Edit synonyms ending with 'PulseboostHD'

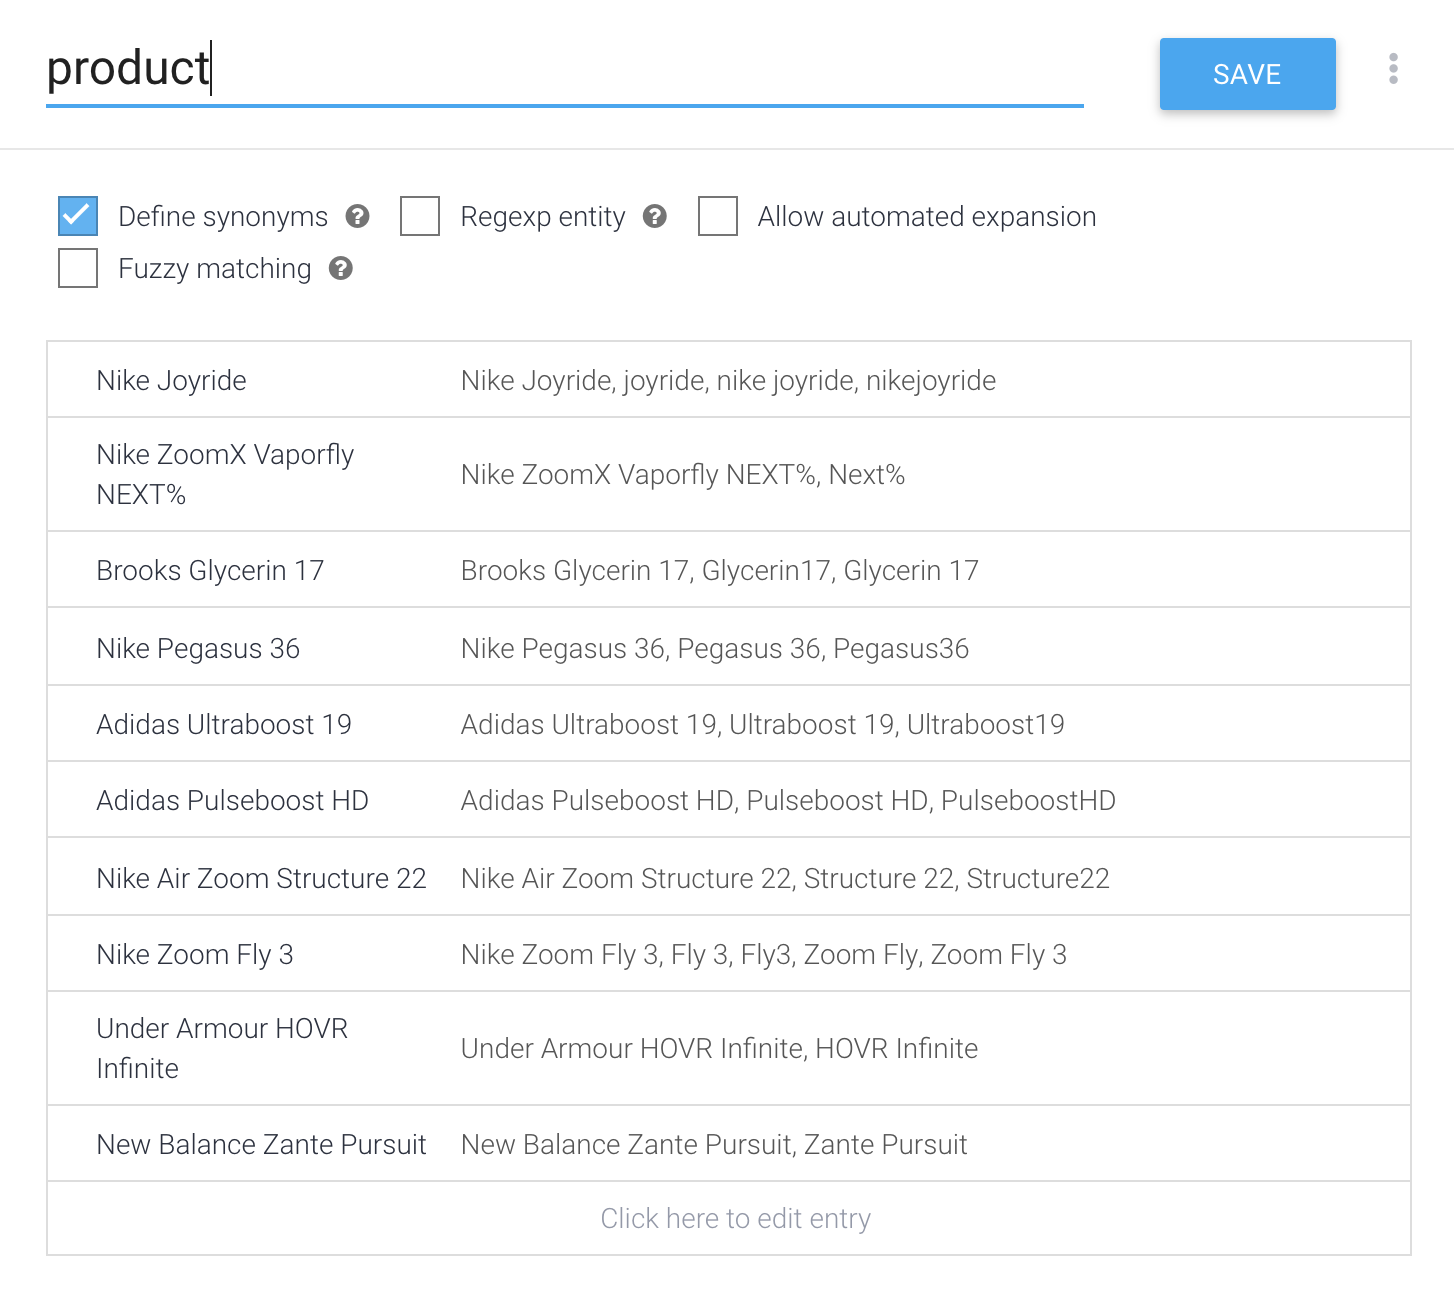point(788,800)
